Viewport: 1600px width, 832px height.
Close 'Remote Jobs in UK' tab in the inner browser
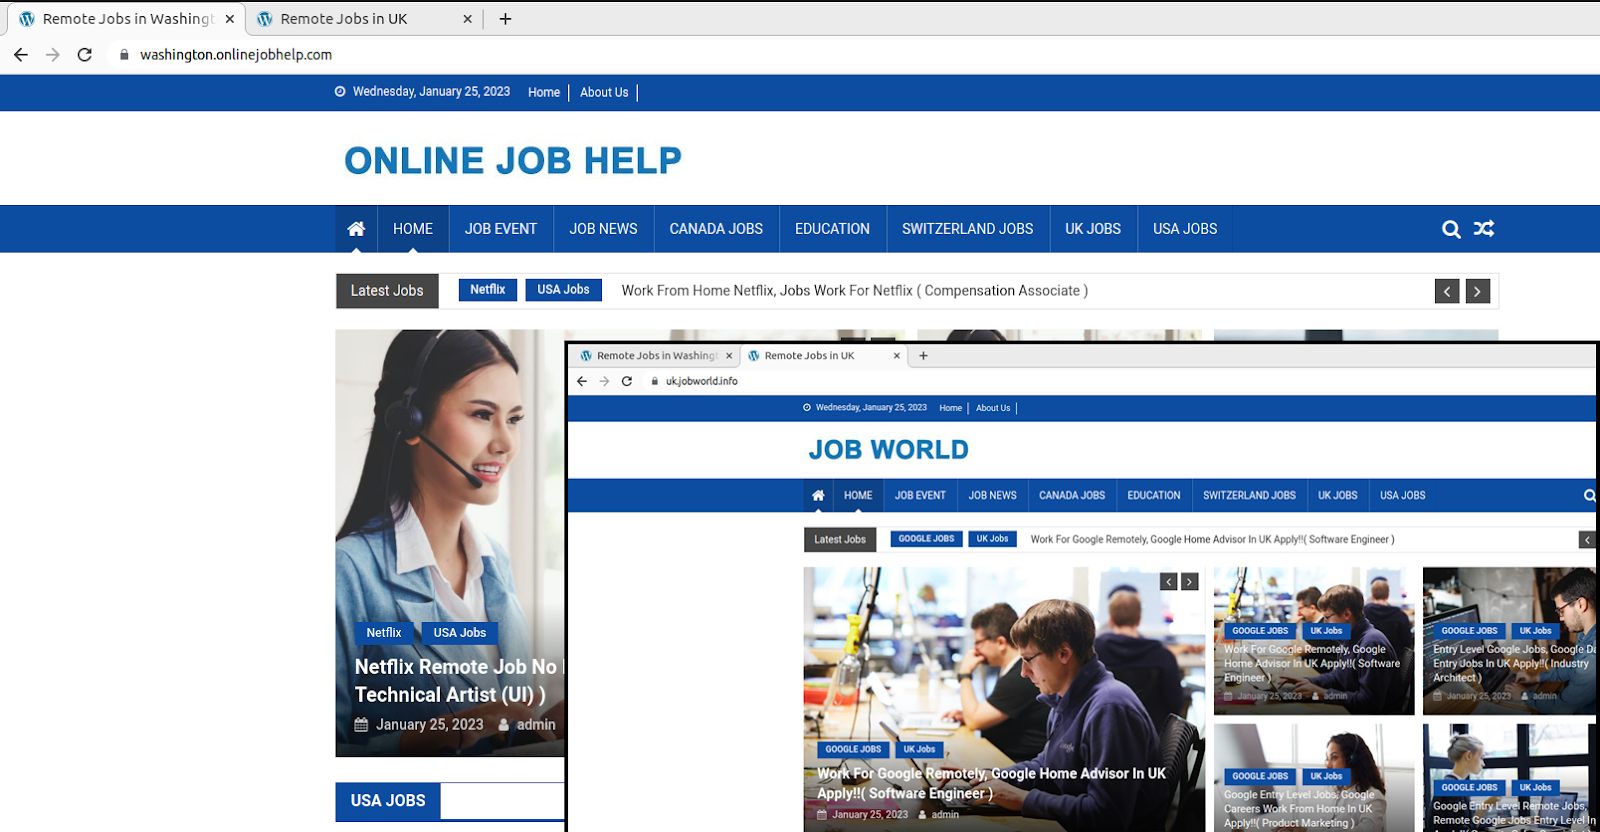click(897, 356)
